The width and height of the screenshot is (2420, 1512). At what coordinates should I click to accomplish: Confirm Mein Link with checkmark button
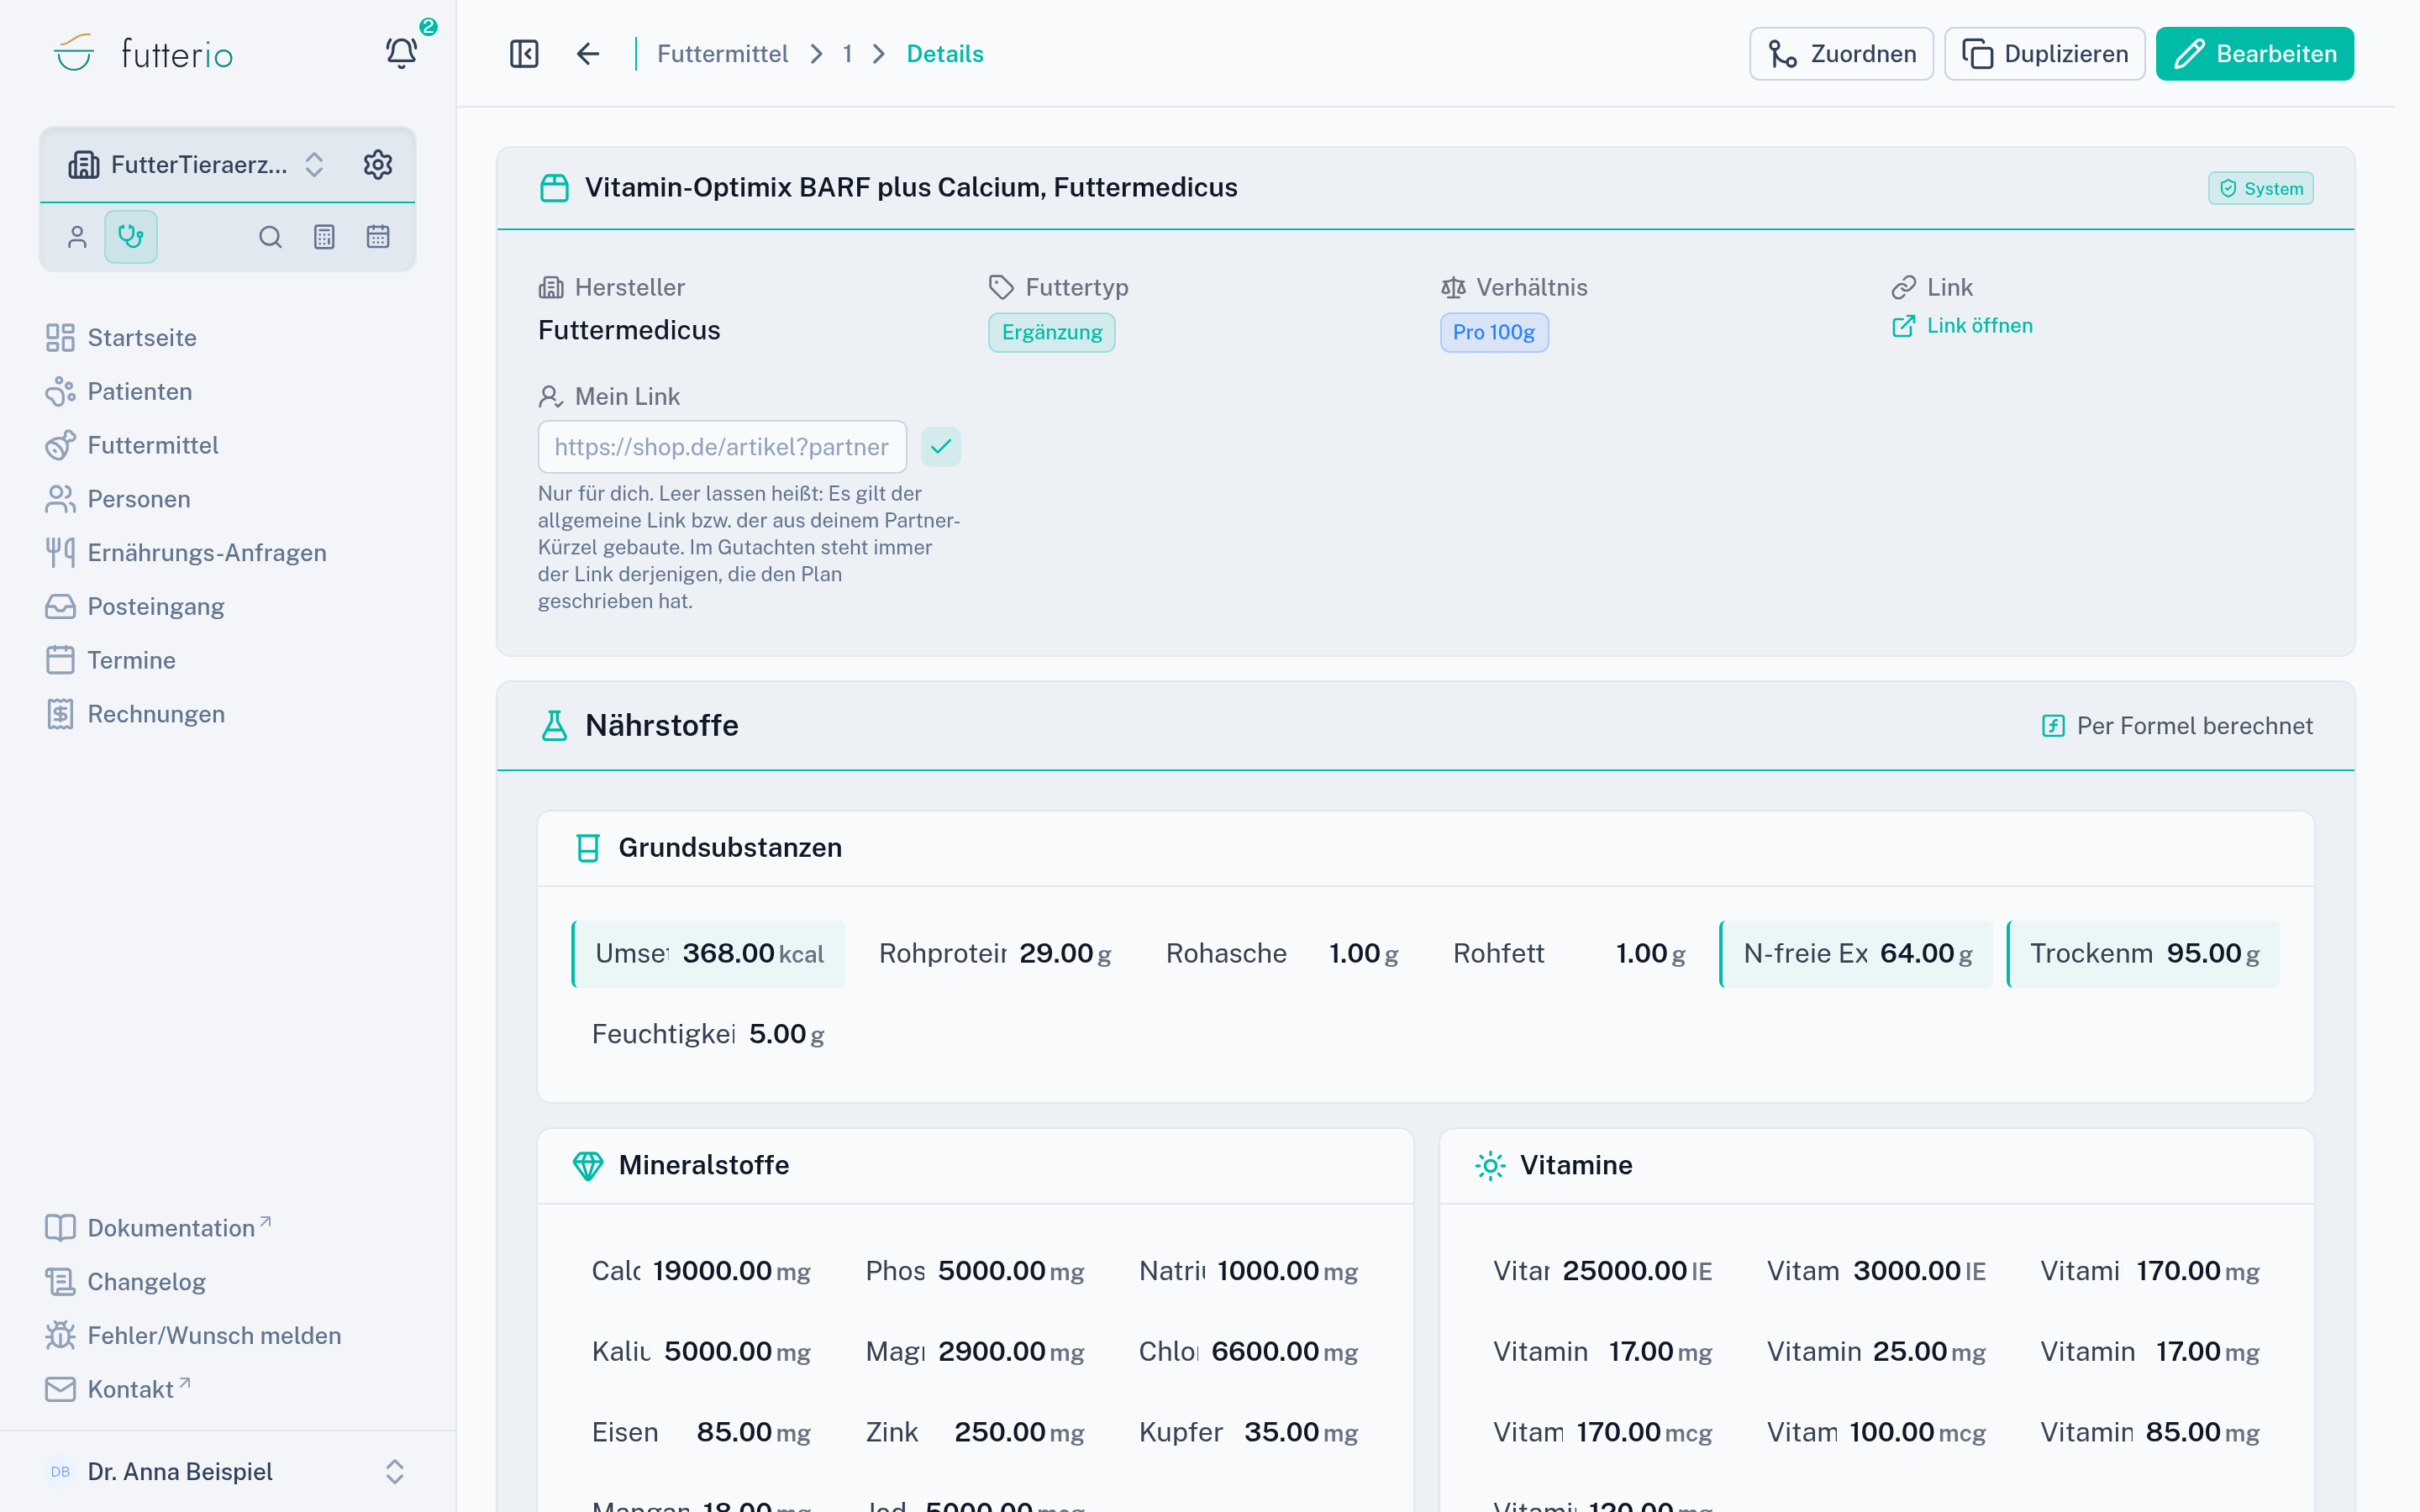pyautogui.click(x=941, y=447)
